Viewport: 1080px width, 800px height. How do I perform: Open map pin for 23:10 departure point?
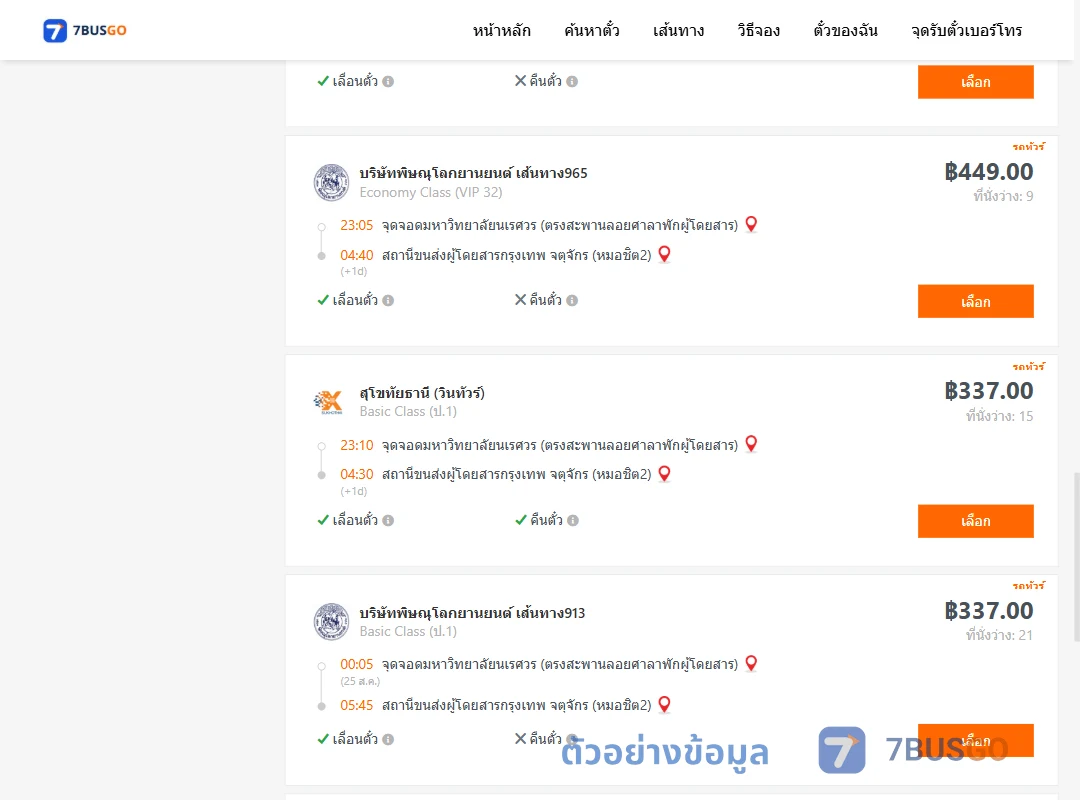tap(751, 444)
